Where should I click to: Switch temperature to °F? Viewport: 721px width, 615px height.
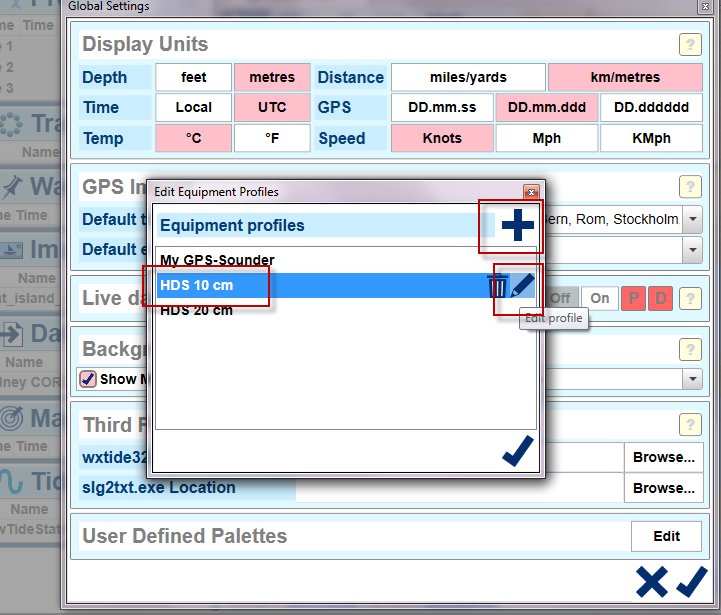click(x=272, y=138)
